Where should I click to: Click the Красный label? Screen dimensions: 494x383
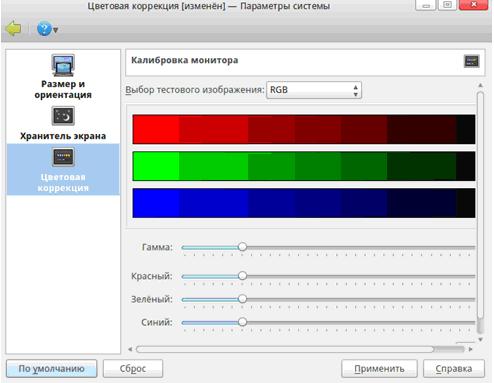click(x=152, y=276)
